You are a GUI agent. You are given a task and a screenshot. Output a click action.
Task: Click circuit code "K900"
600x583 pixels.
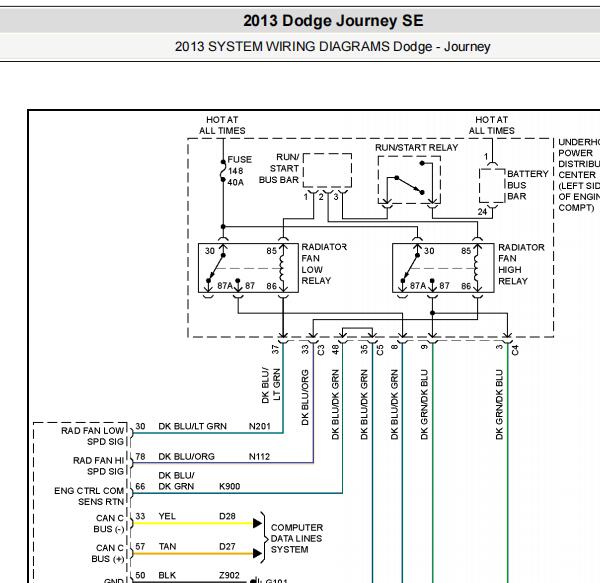pyautogui.click(x=230, y=486)
